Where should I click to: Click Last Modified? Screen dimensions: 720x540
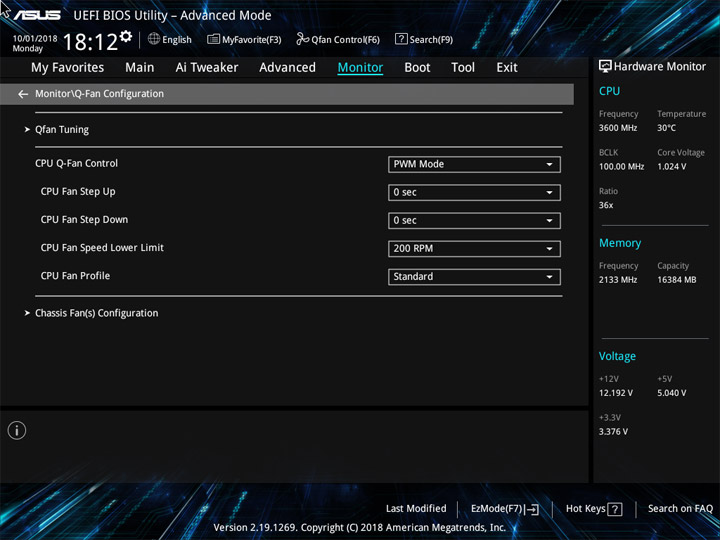click(416, 509)
